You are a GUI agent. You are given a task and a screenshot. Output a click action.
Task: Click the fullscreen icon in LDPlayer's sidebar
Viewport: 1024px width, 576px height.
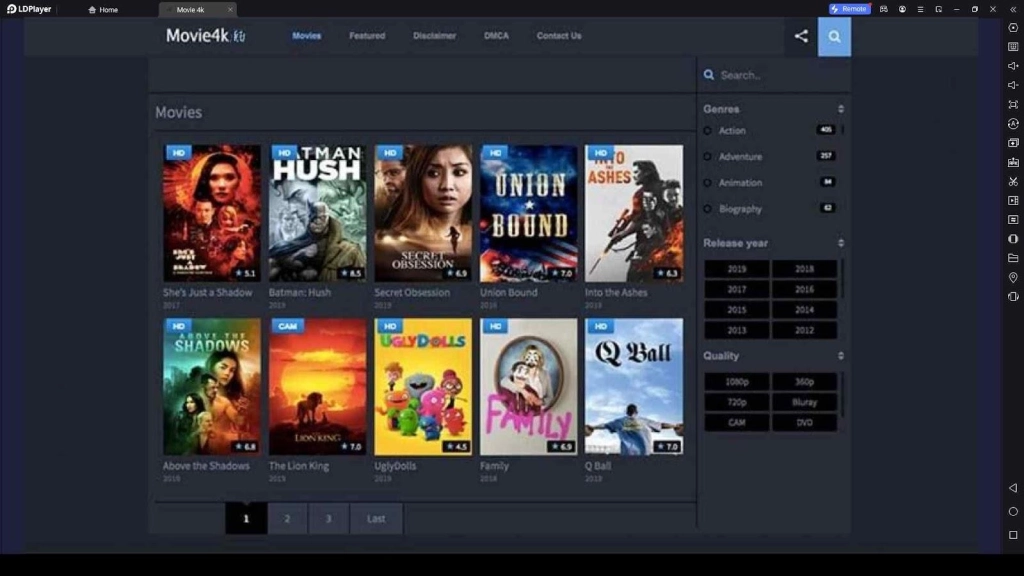1013,103
